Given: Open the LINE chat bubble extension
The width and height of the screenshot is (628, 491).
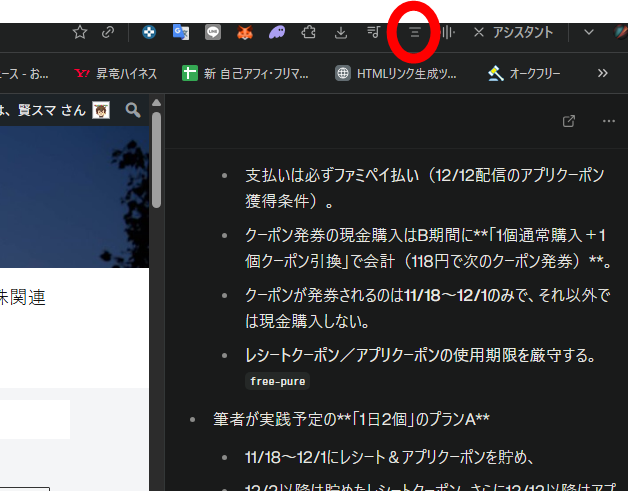Looking at the screenshot, I should click(x=213, y=32).
